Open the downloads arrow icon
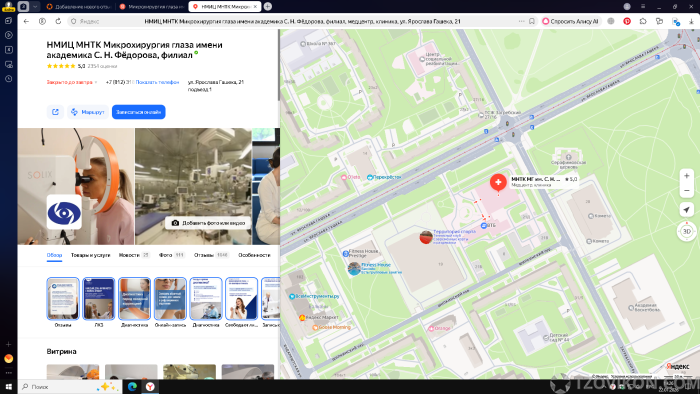The width and height of the screenshot is (700, 394). (691, 21)
